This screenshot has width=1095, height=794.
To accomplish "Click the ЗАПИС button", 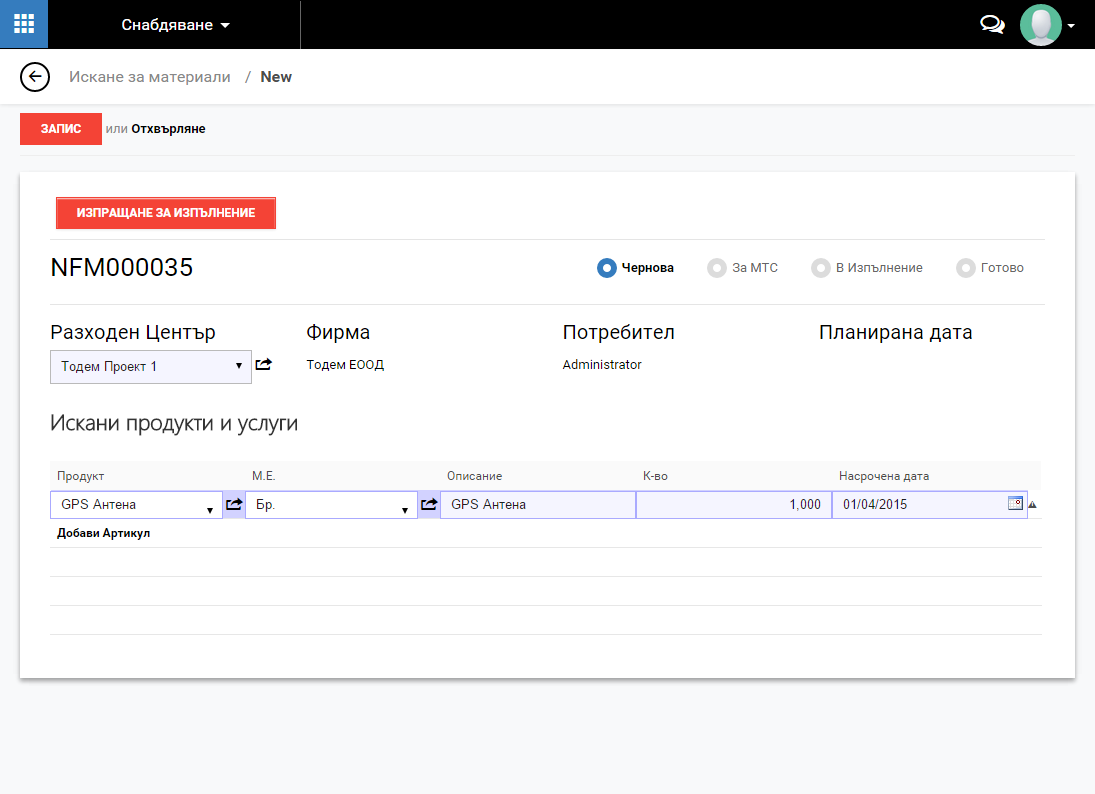I will [x=61, y=129].
